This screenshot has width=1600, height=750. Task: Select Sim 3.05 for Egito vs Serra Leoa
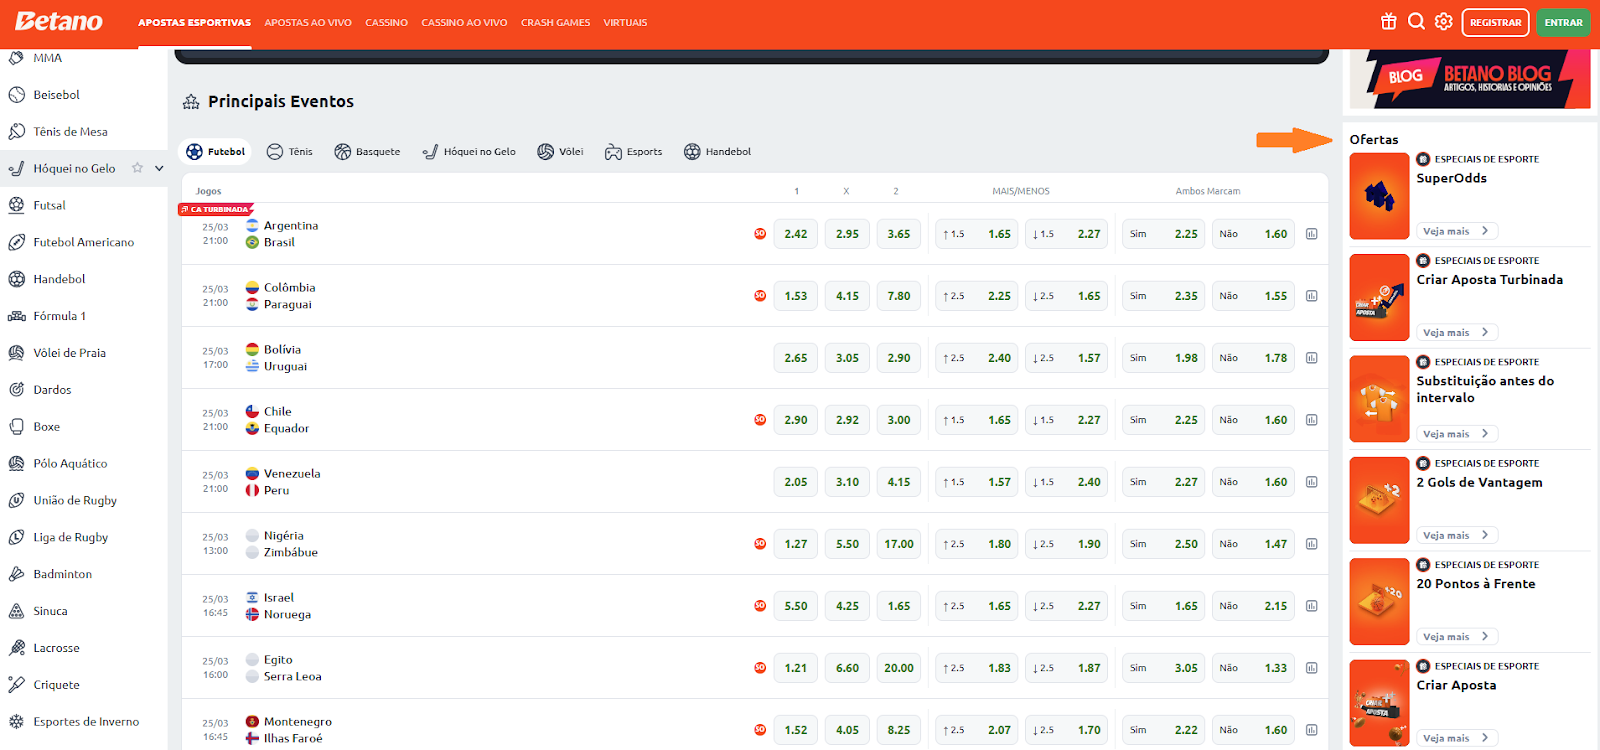coord(1163,668)
